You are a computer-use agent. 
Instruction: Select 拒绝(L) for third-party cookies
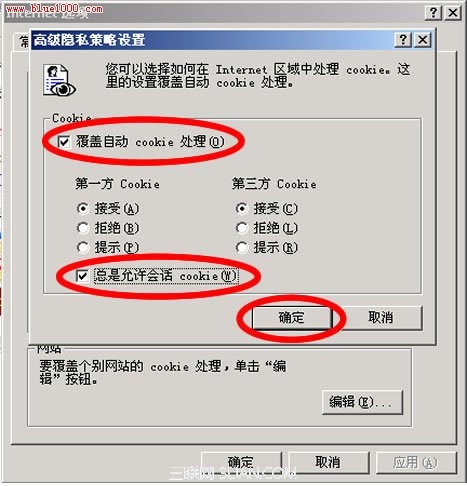click(242, 228)
